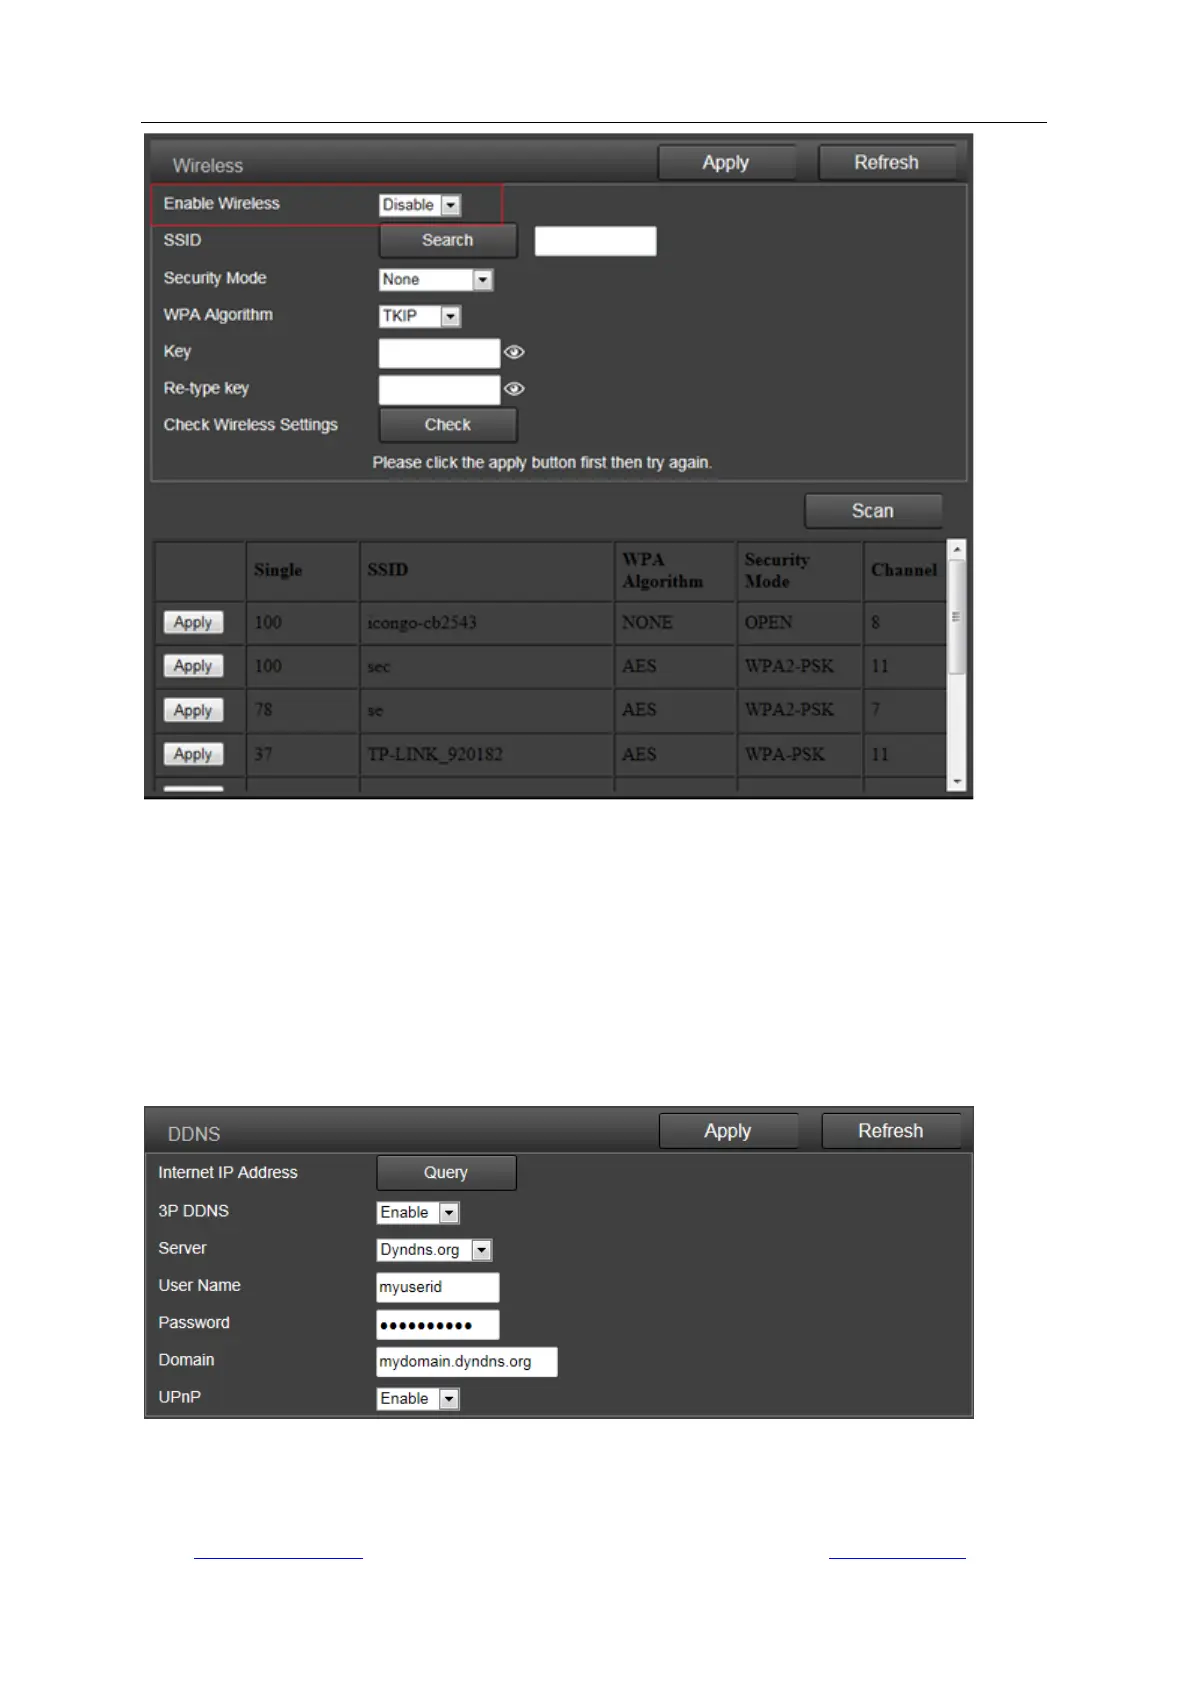This screenshot has width=1191, height=1684.
Task: Click the SSID column header
Action: point(487,571)
